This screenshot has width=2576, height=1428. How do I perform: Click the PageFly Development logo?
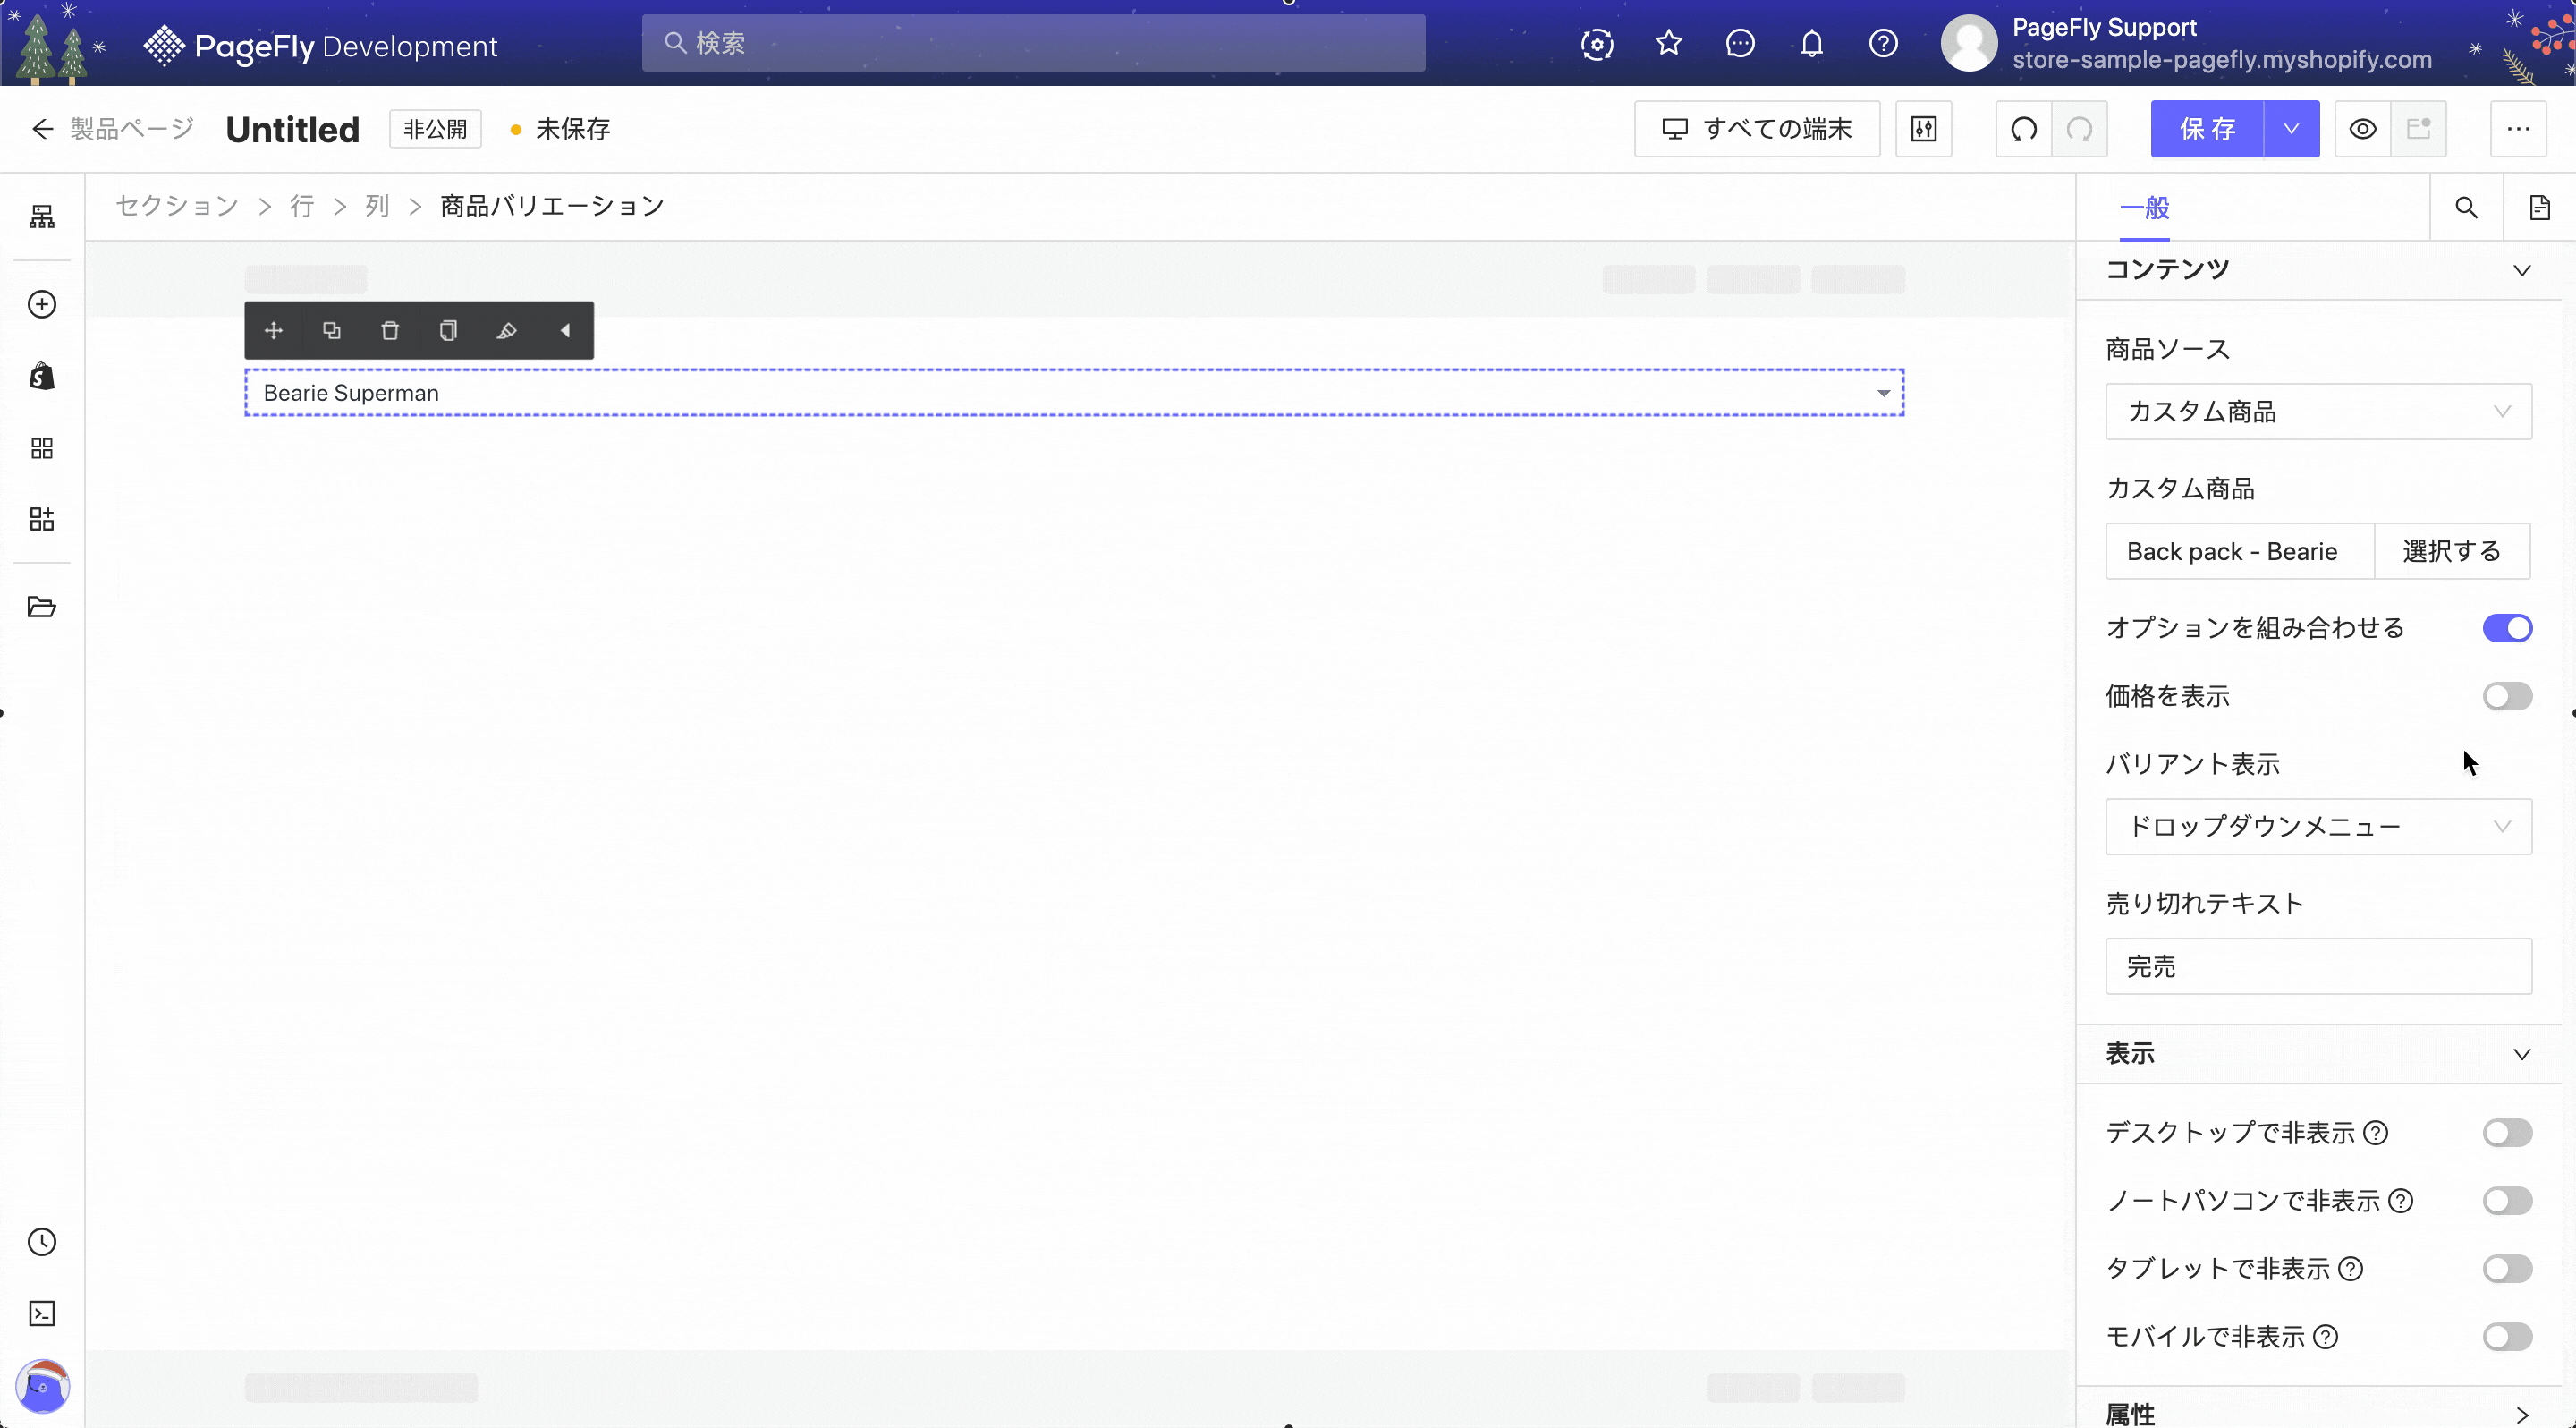pos(320,46)
